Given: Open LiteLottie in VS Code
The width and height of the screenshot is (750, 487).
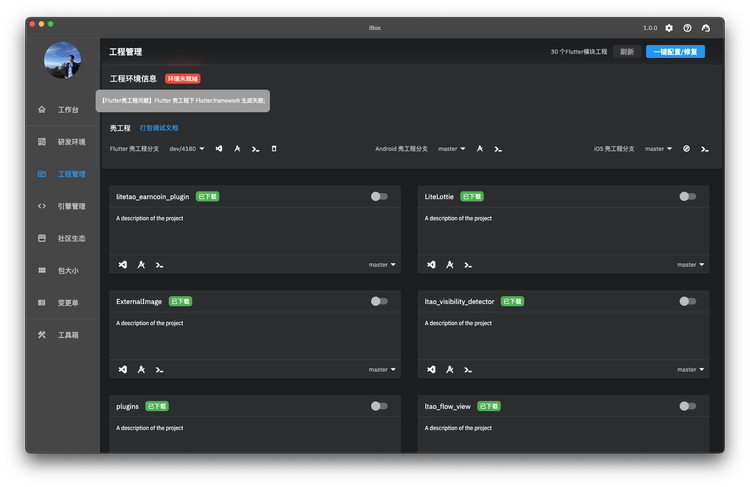Looking at the screenshot, I should click(x=431, y=265).
